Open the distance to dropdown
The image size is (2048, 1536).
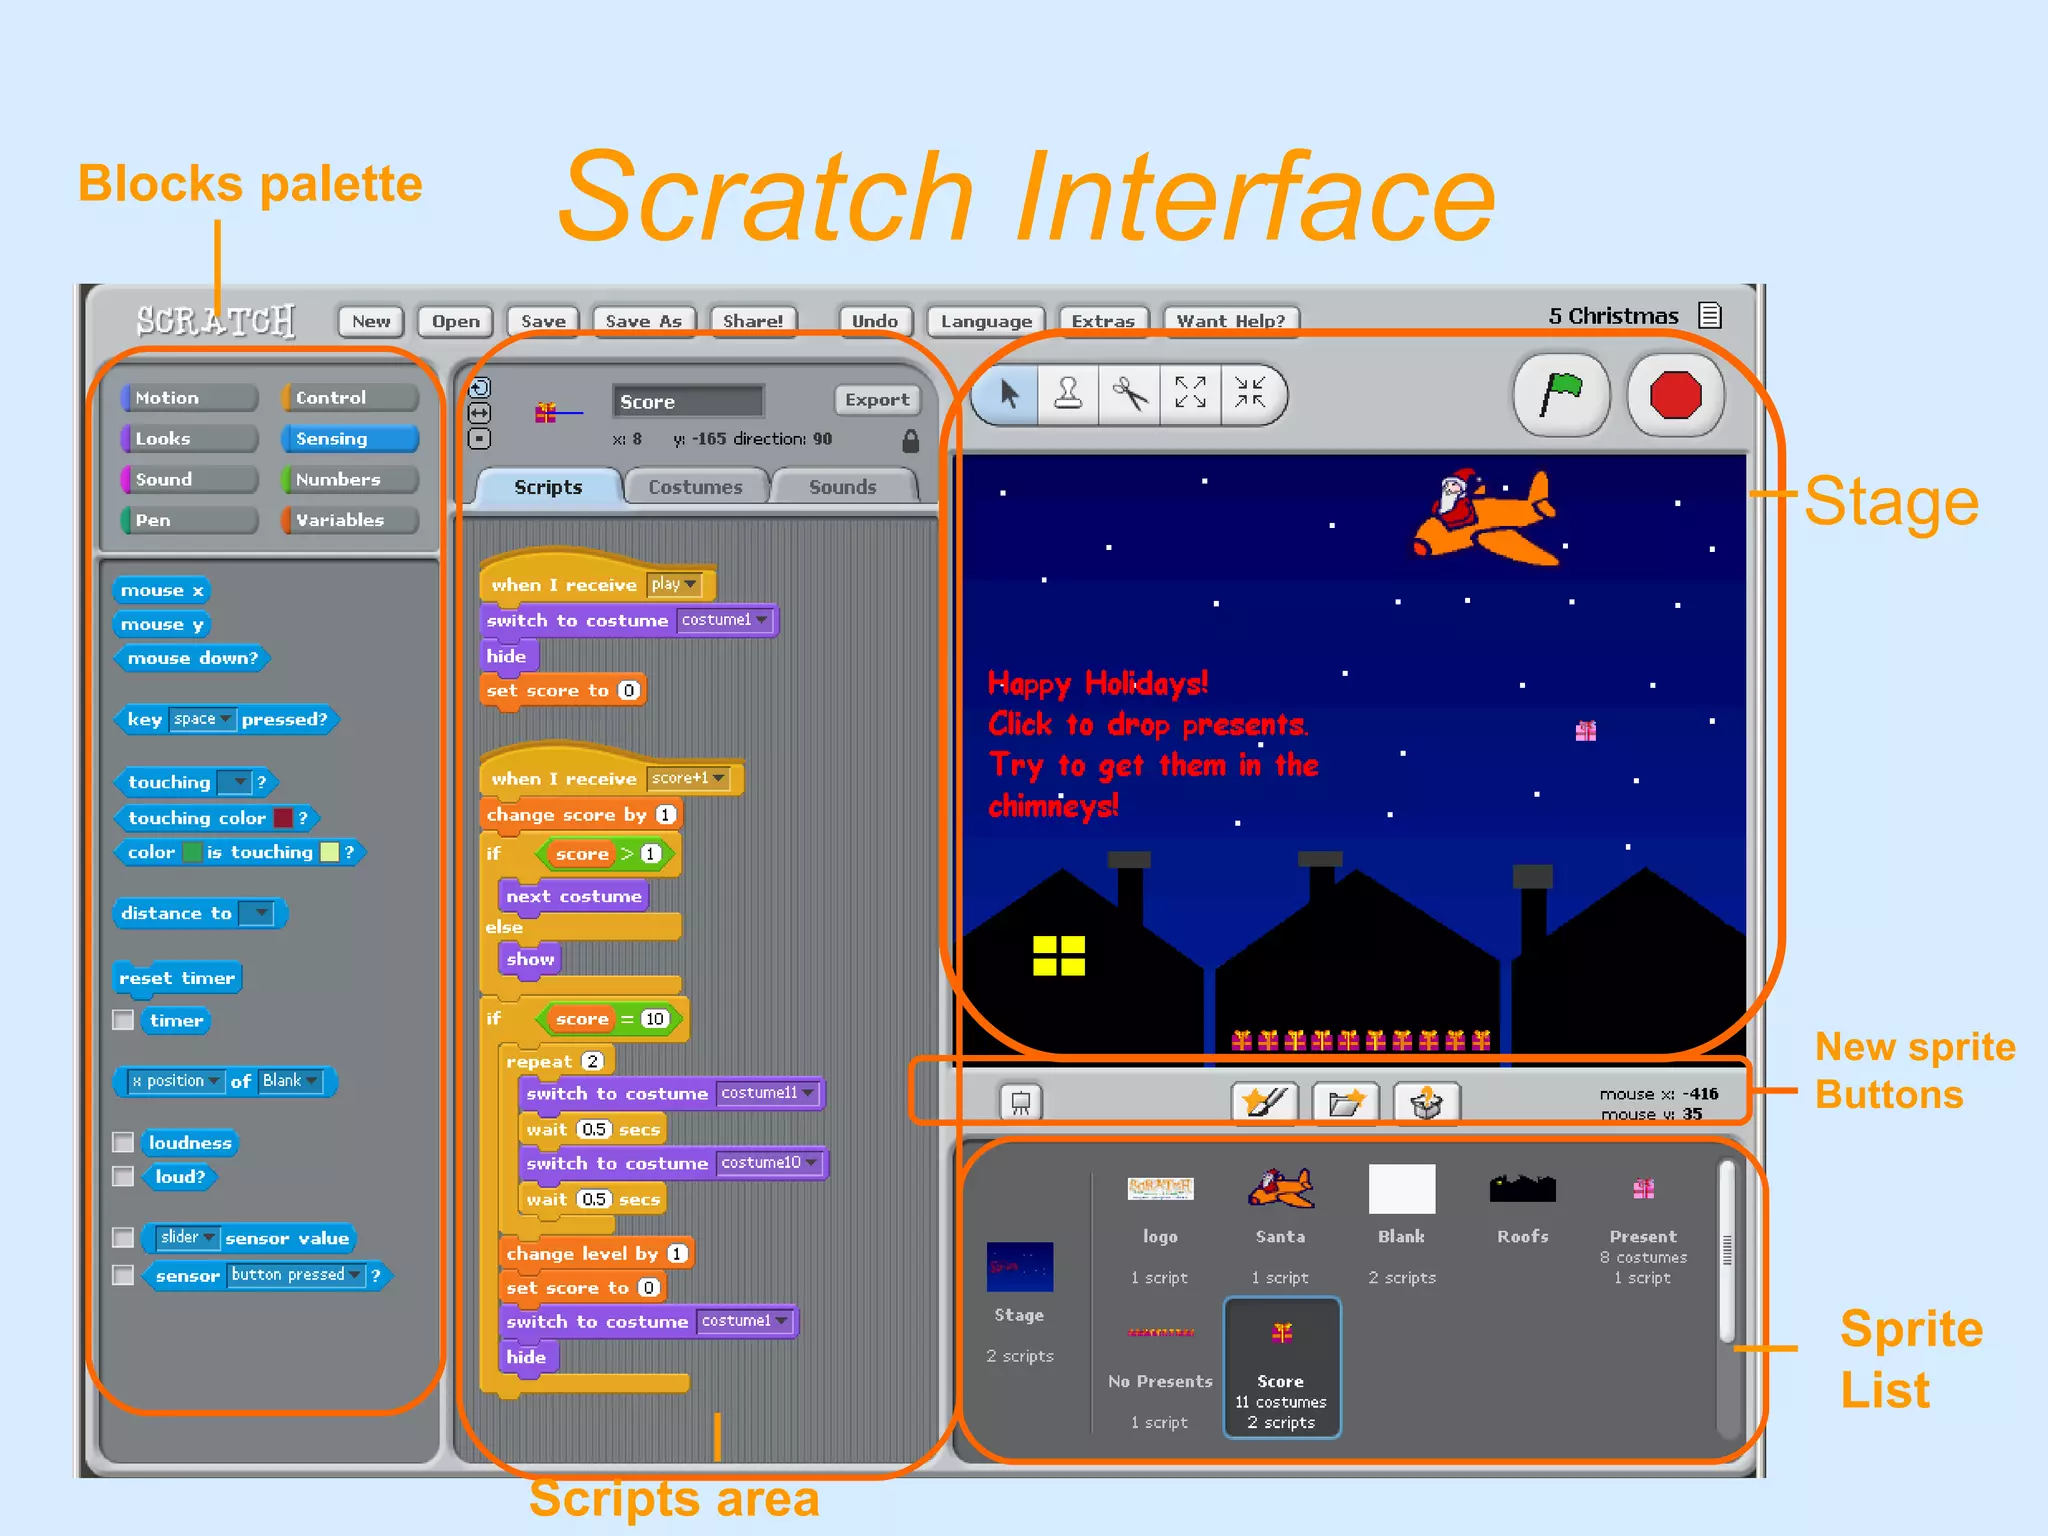255,913
